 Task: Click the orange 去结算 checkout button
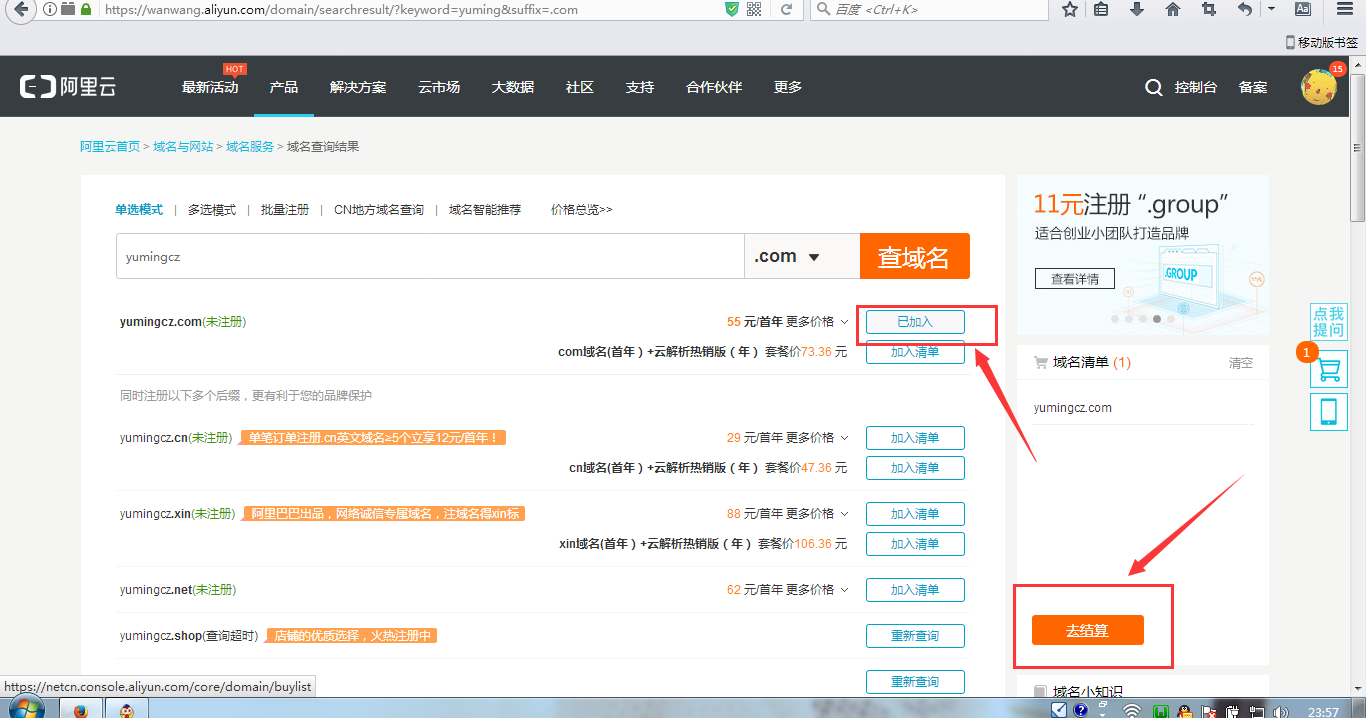(1087, 630)
